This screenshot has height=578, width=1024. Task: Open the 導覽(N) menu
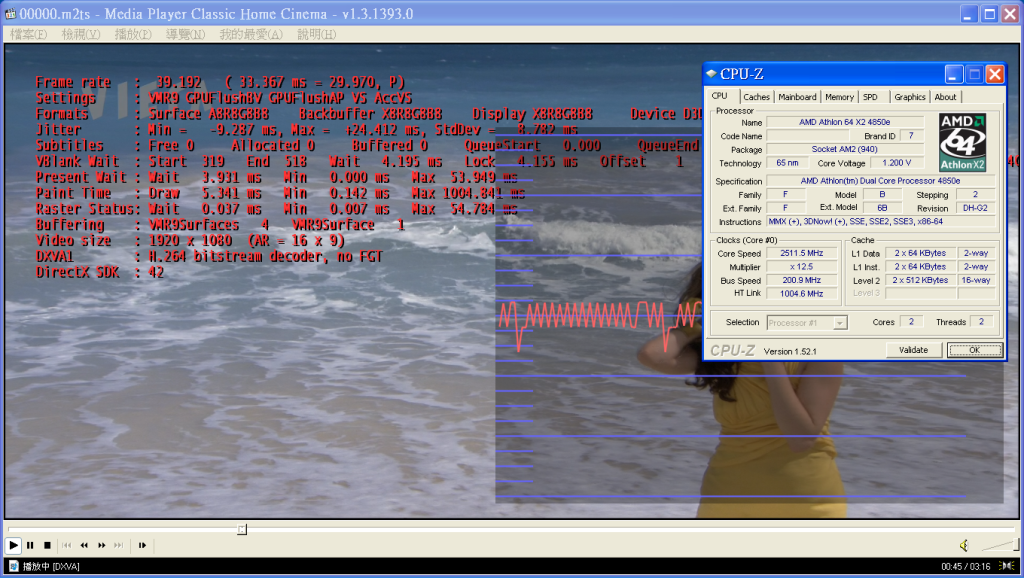185,34
